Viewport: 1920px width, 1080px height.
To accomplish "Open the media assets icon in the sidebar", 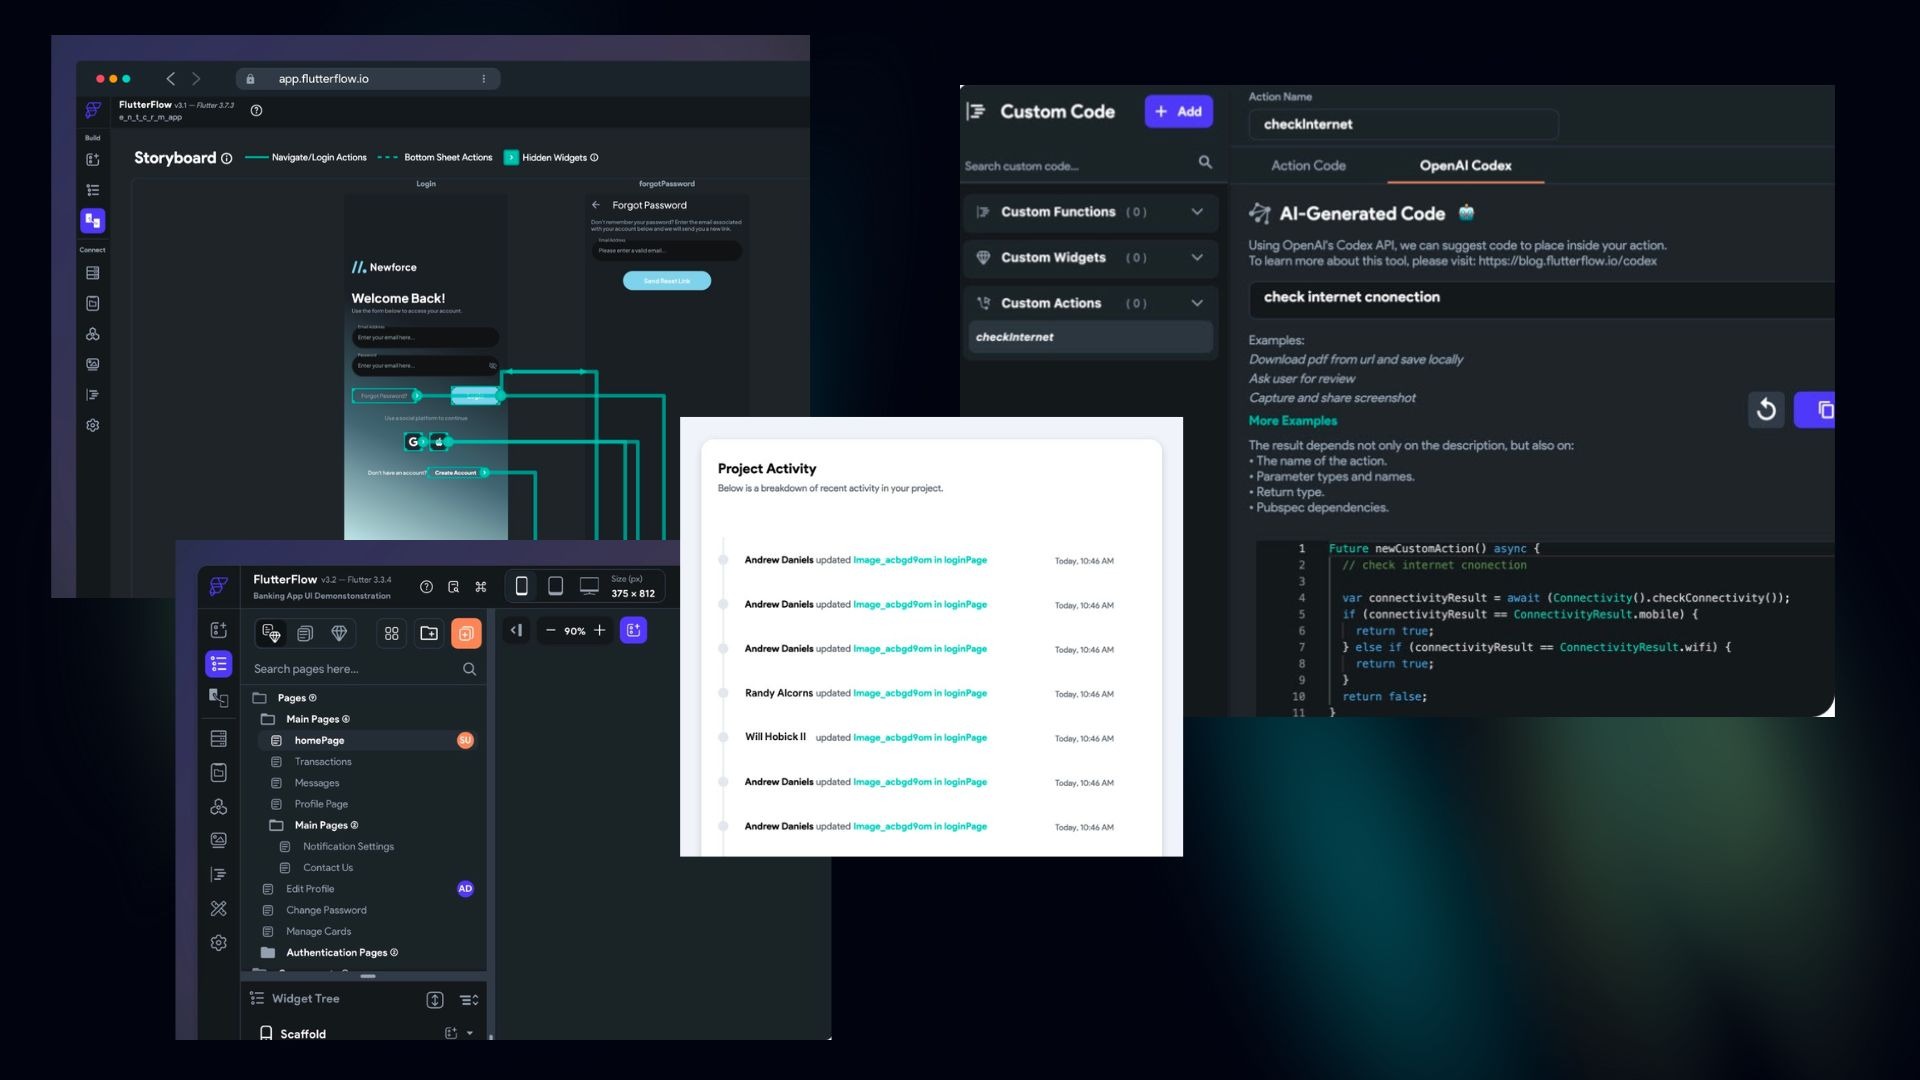I will pos(219,840).
